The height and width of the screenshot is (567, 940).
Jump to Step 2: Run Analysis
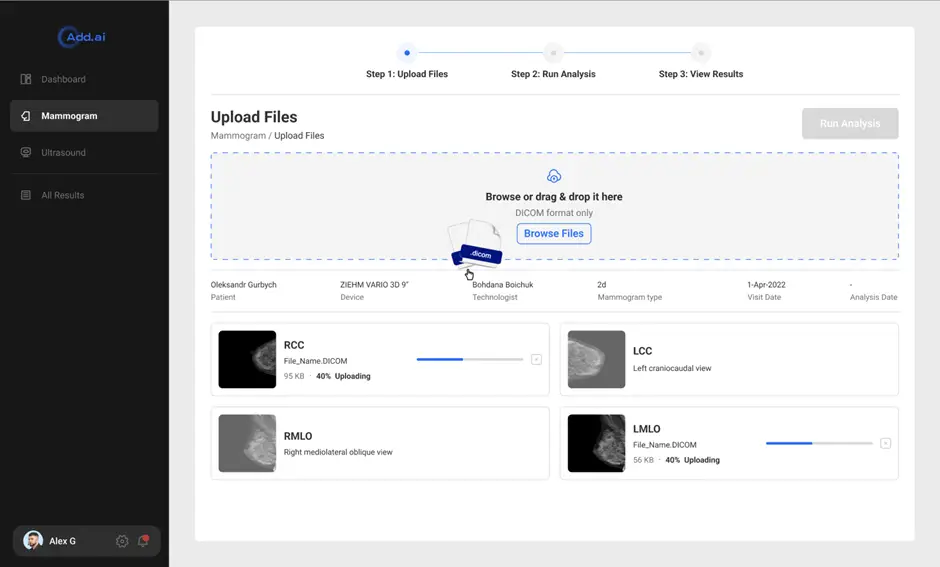click(553, 53)
